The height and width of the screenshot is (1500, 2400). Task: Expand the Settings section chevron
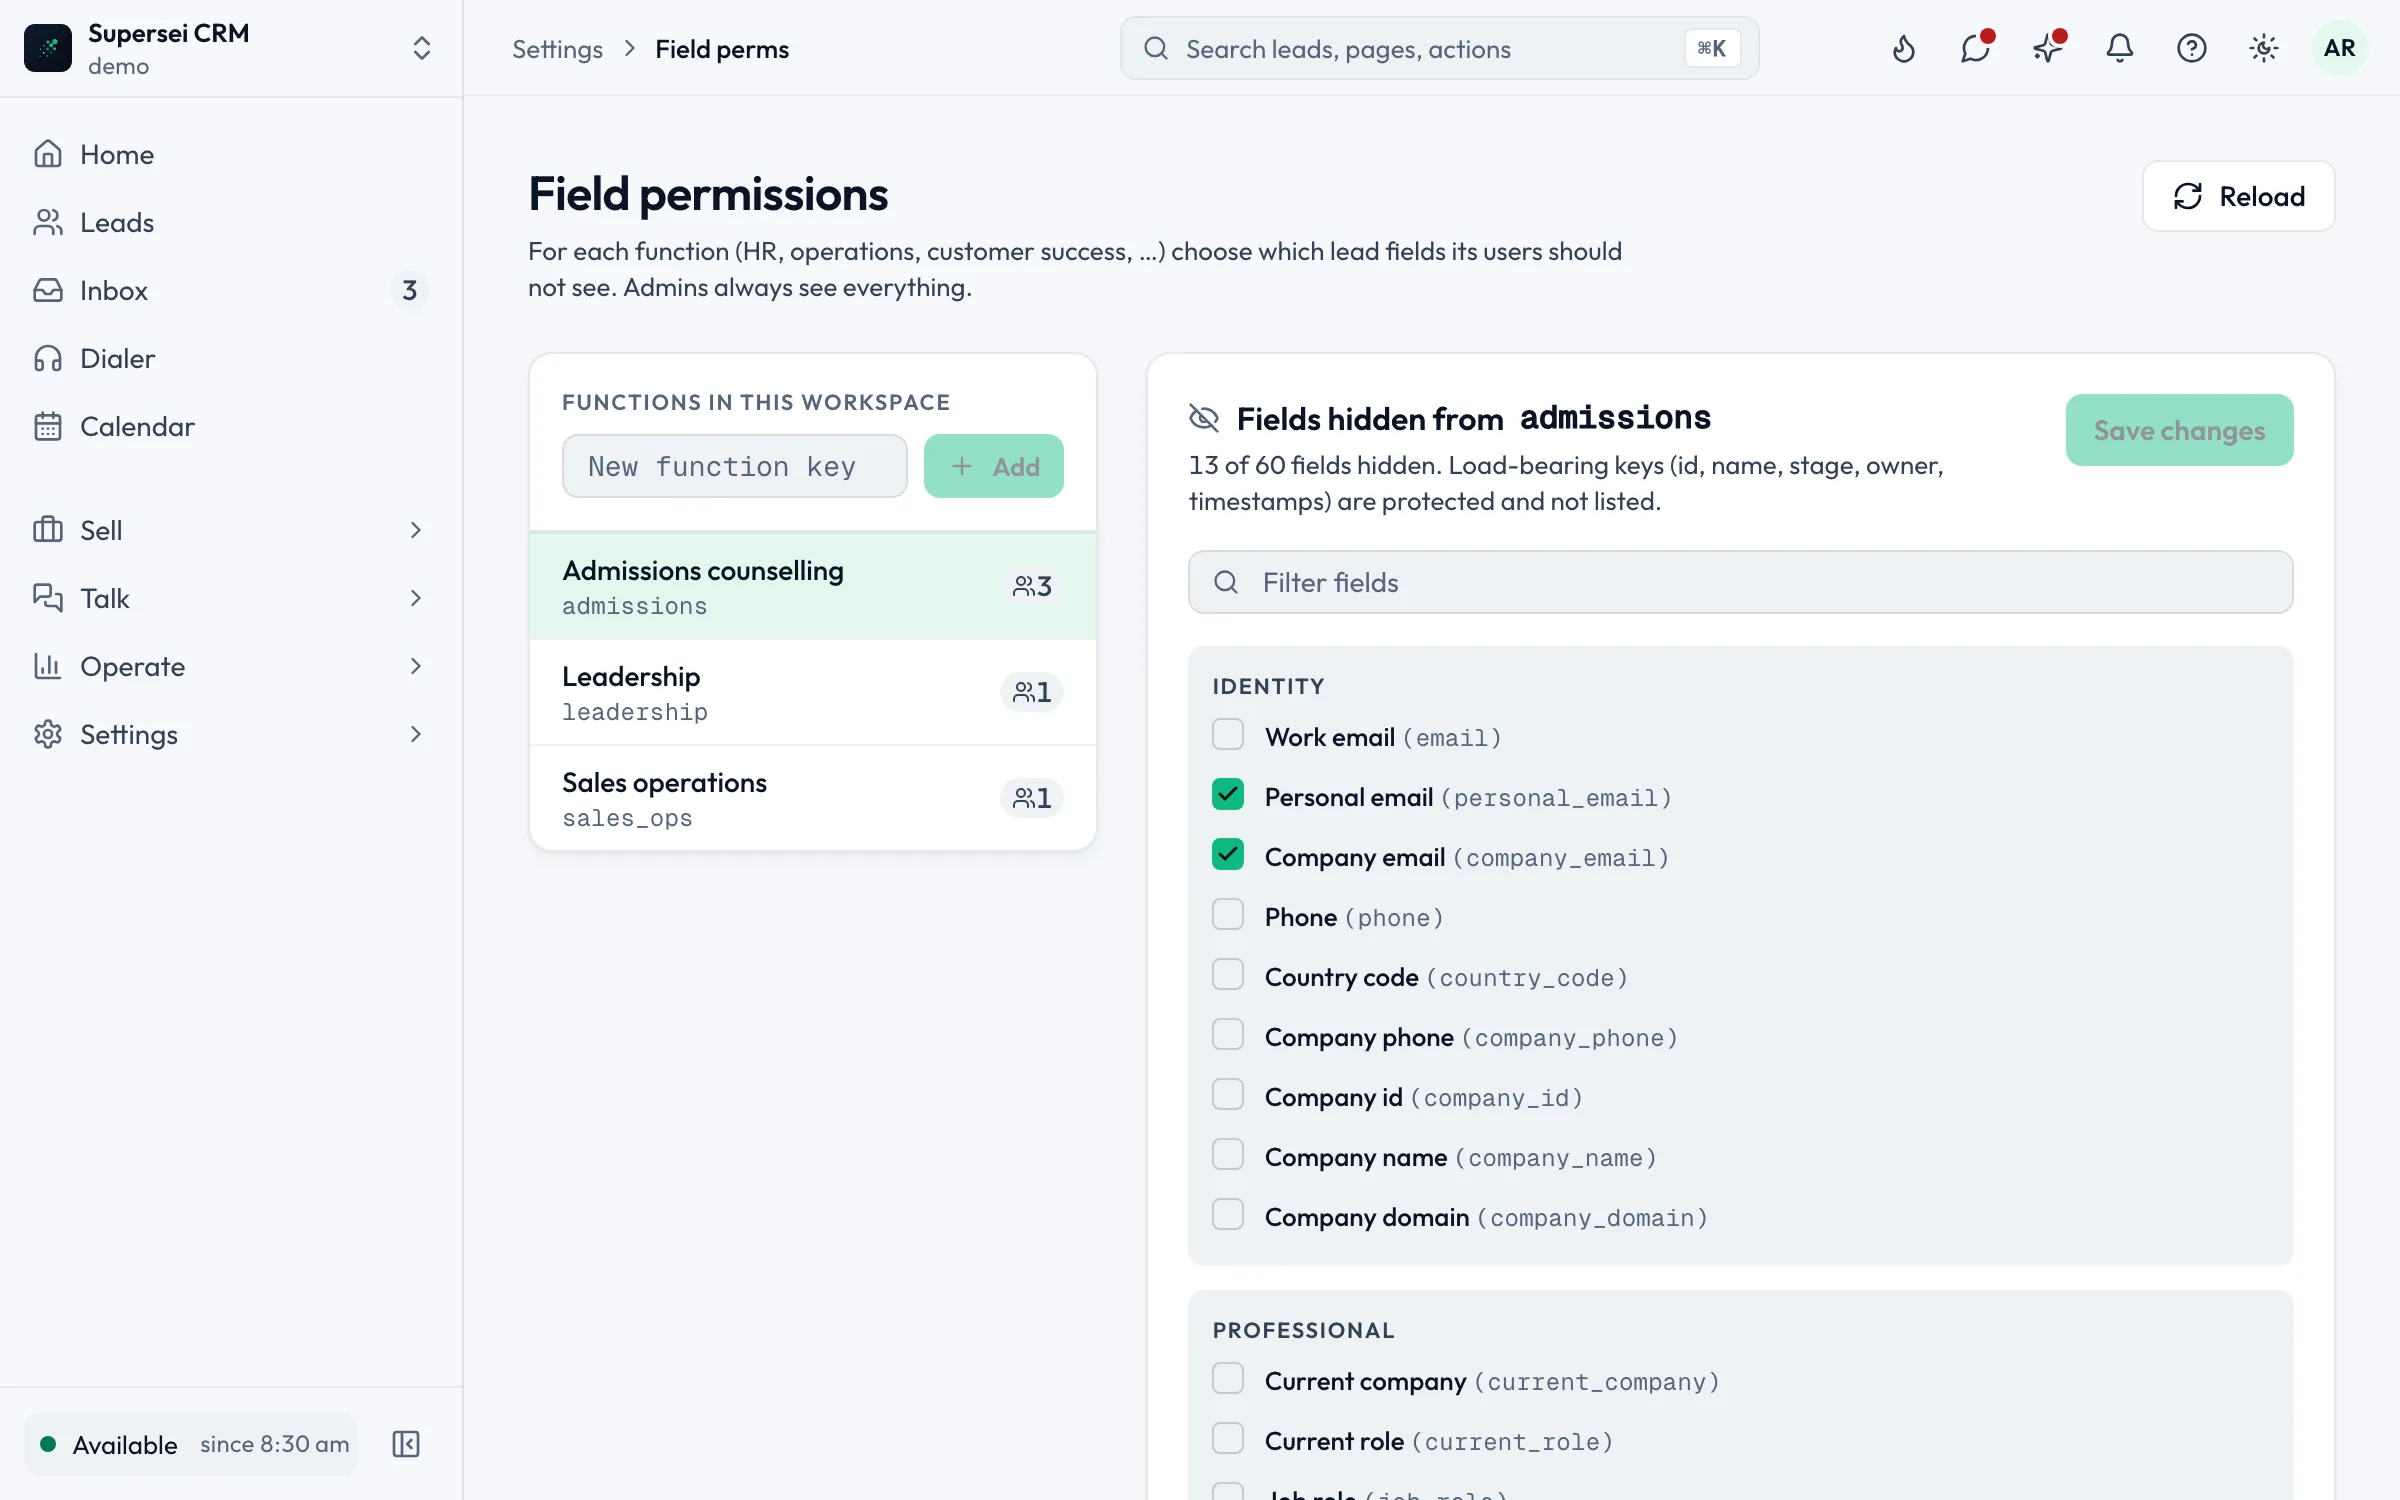pyautogui.click(x=416, y=734)
